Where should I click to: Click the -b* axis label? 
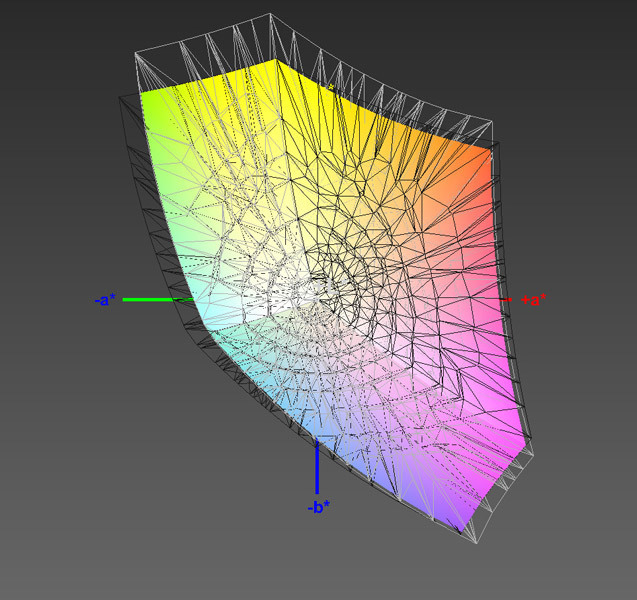(318, 507)
